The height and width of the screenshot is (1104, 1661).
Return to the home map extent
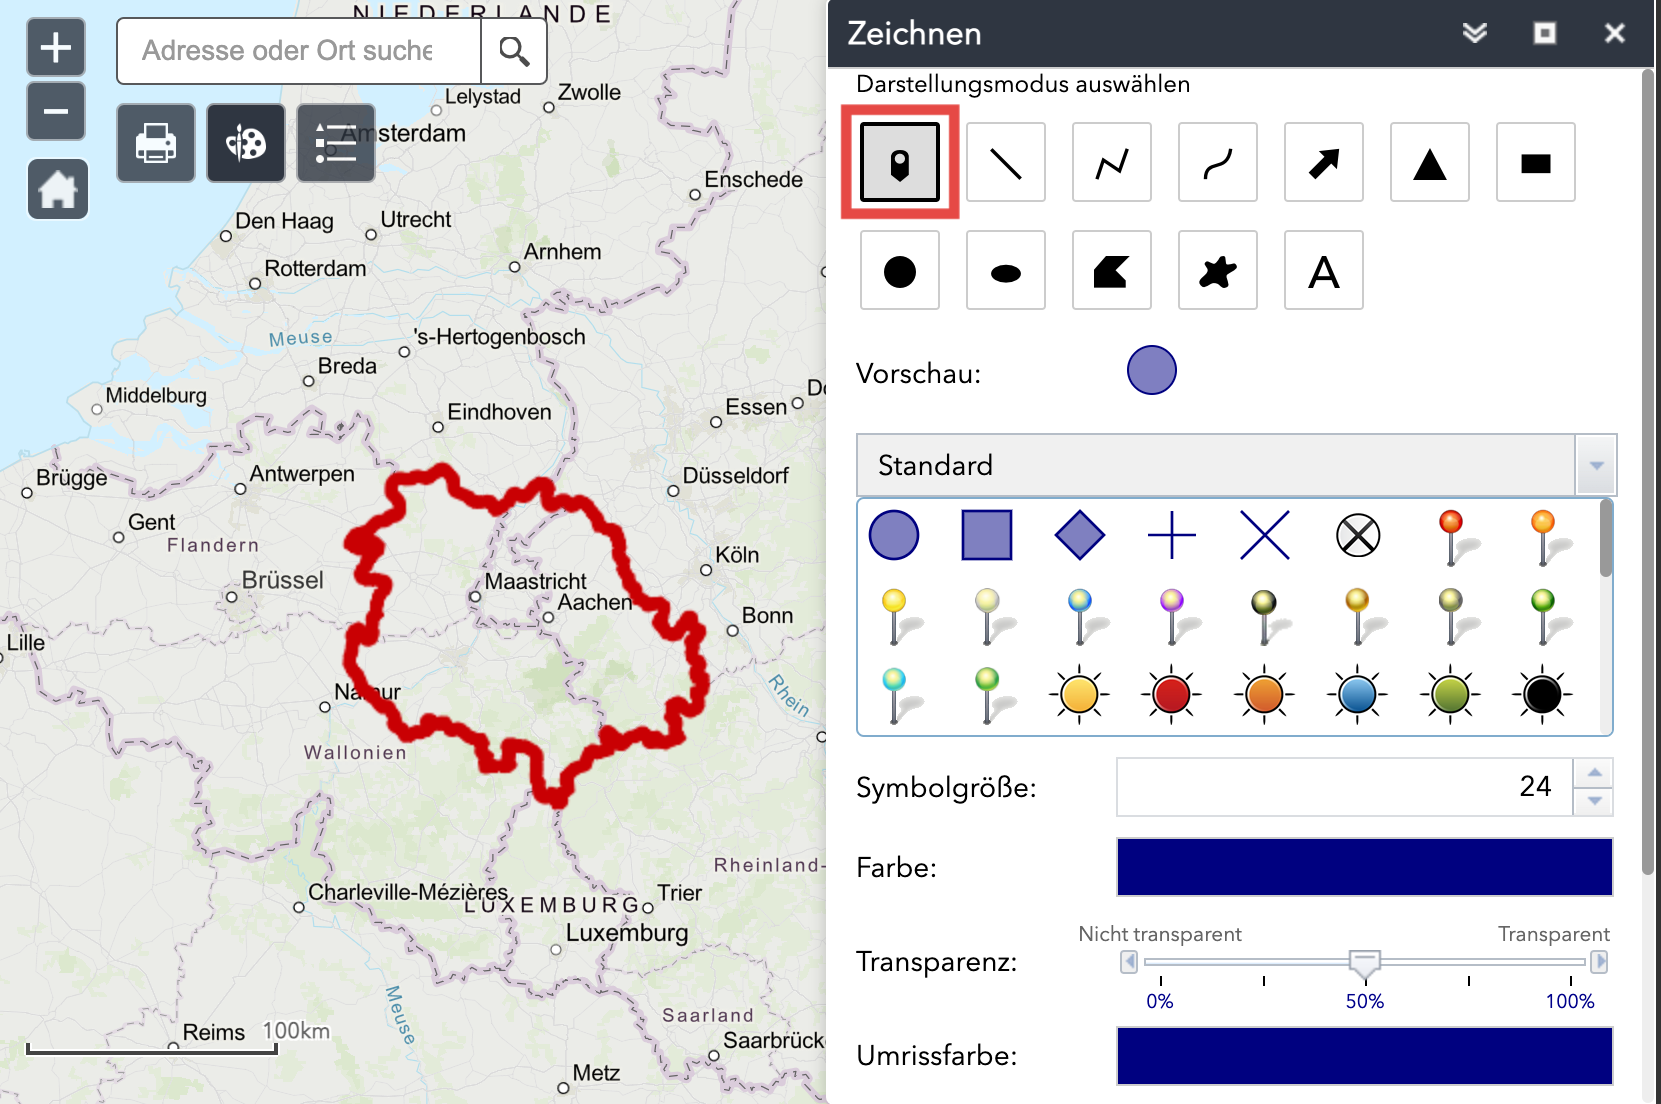[57, 189]
